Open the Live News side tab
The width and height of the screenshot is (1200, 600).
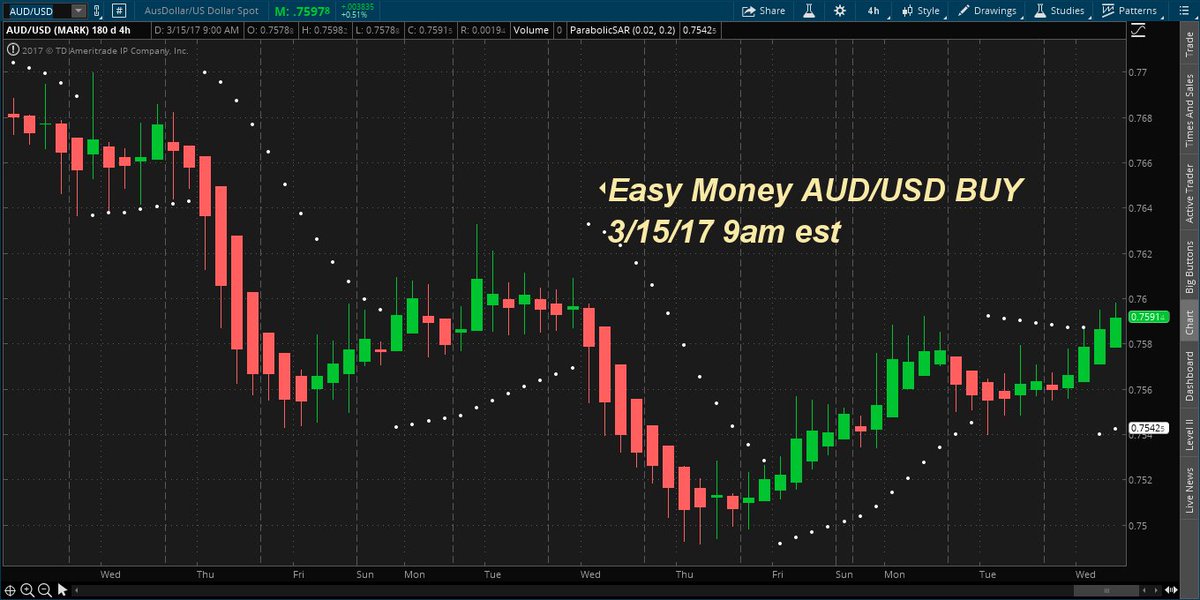click(1189, 490)
